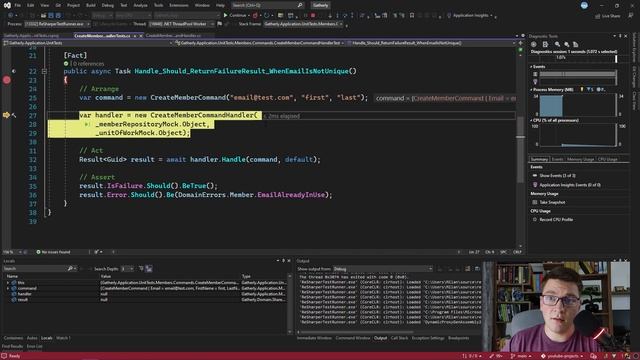Open the Test menu
This screenshot has width=640, height=360.
point(124,5)
